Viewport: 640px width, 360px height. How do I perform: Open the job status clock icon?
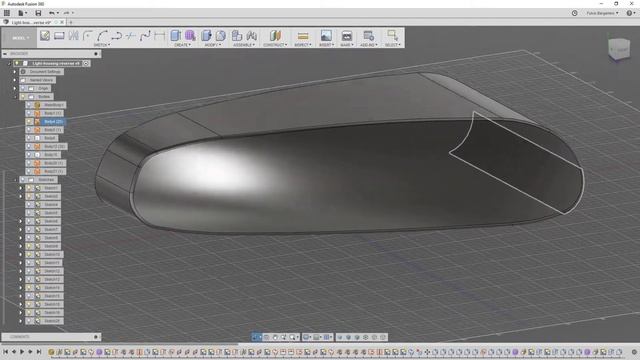(574, 13)
